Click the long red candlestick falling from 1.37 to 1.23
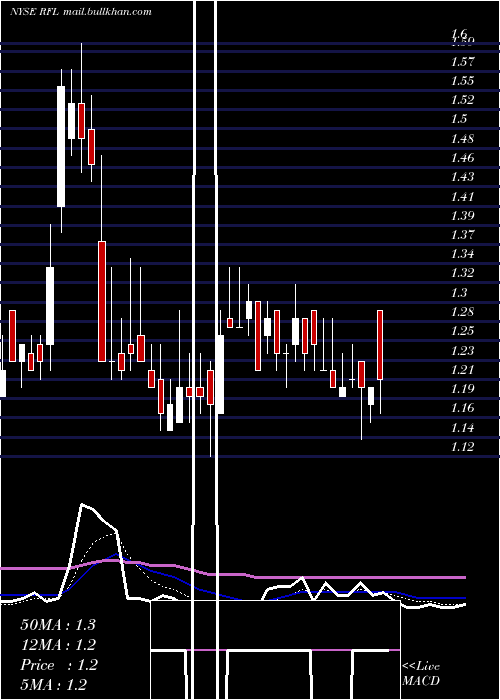 [x=102, y=301]
